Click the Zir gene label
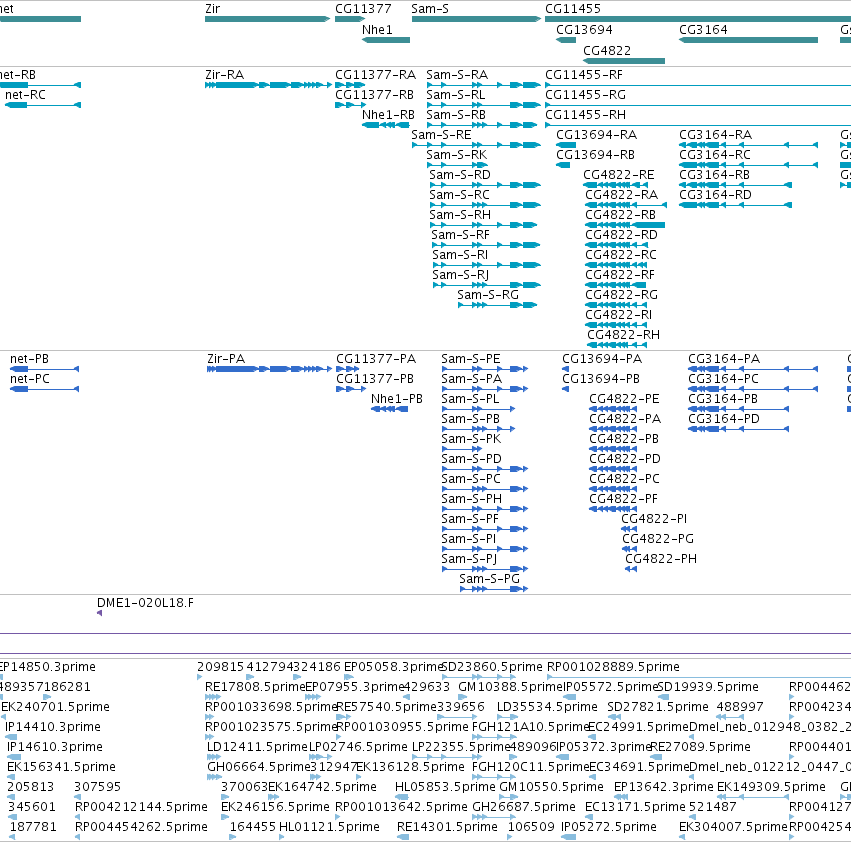Image resolution: width=851 pixels, height=842 pixels. [213, 9]
